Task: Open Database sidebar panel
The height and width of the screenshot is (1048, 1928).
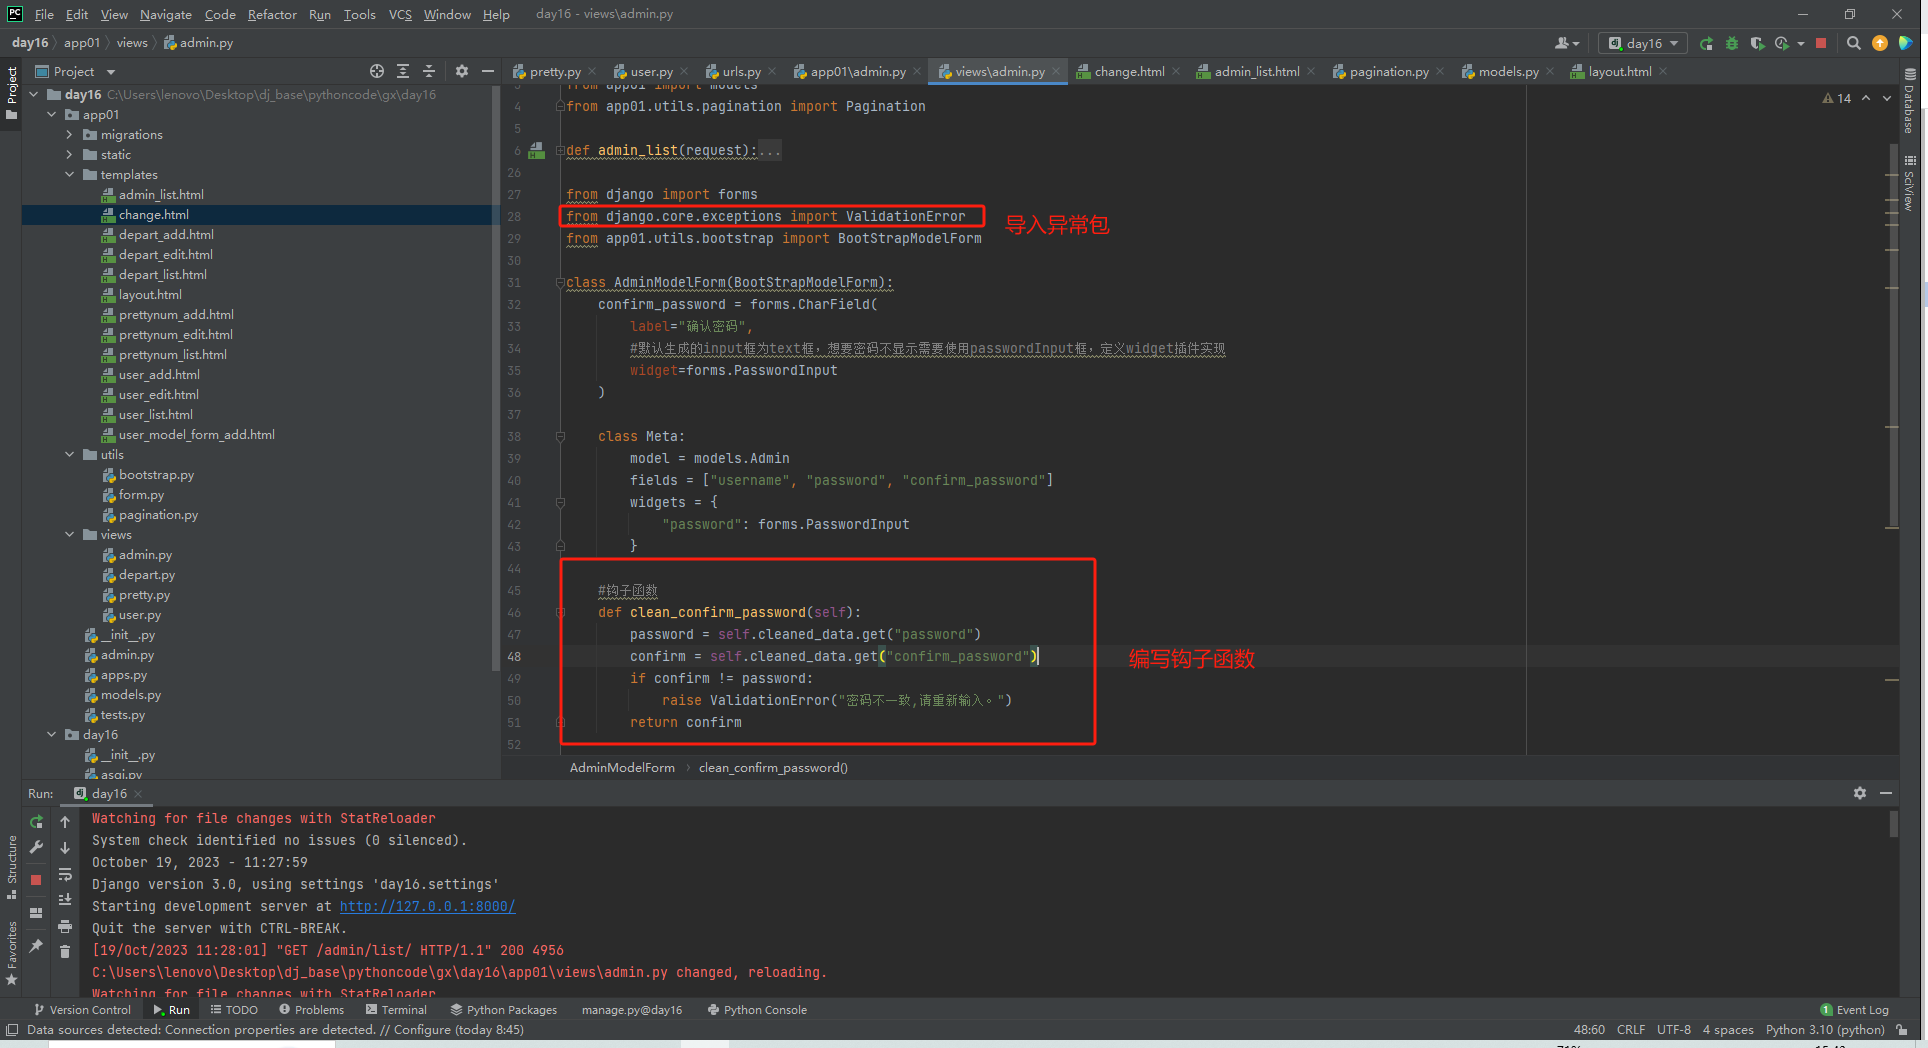Action: click(1909, 100)
